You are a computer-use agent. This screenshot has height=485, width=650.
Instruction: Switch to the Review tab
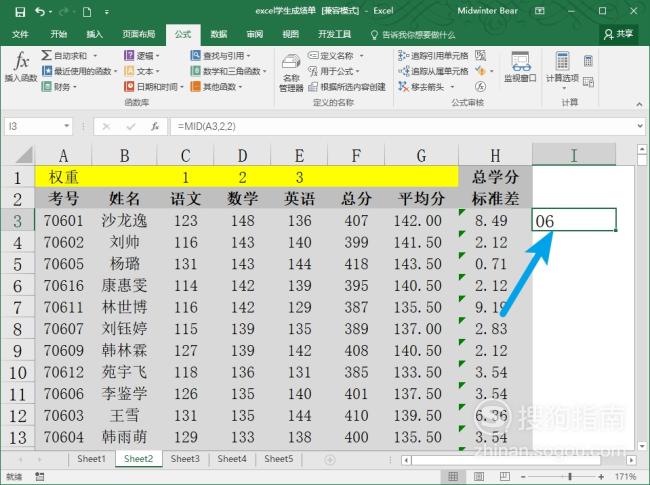(x=255, y=34)
